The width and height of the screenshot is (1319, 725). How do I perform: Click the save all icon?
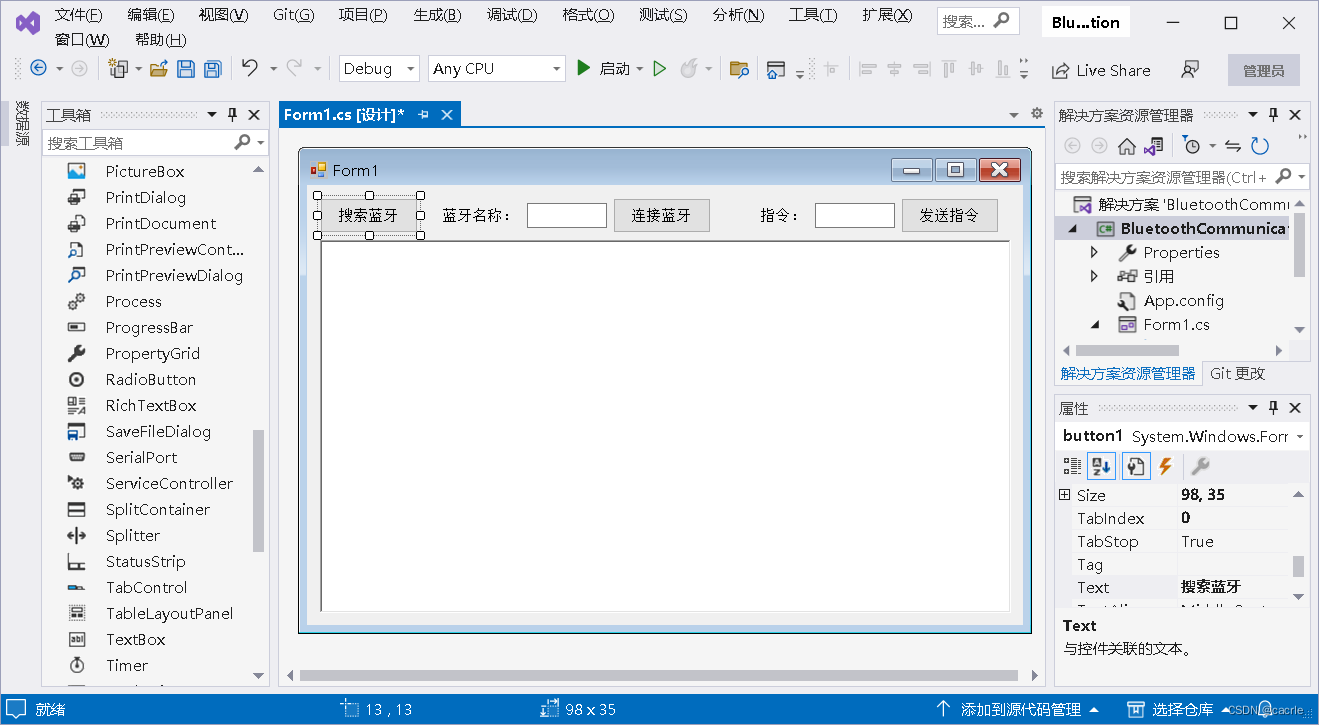[212, 68]
